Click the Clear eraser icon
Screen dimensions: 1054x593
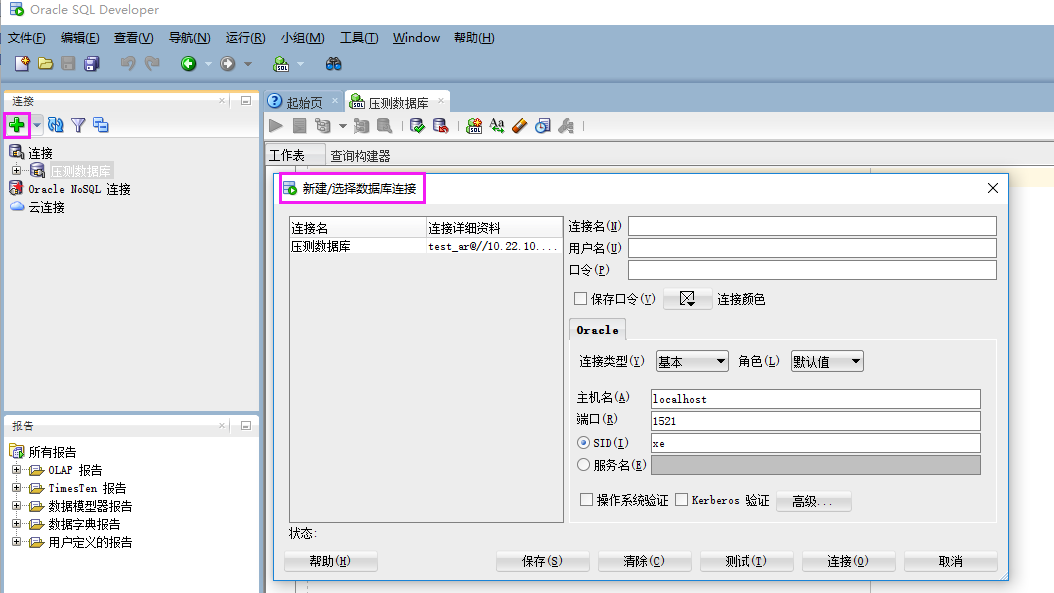pos(520,126)
